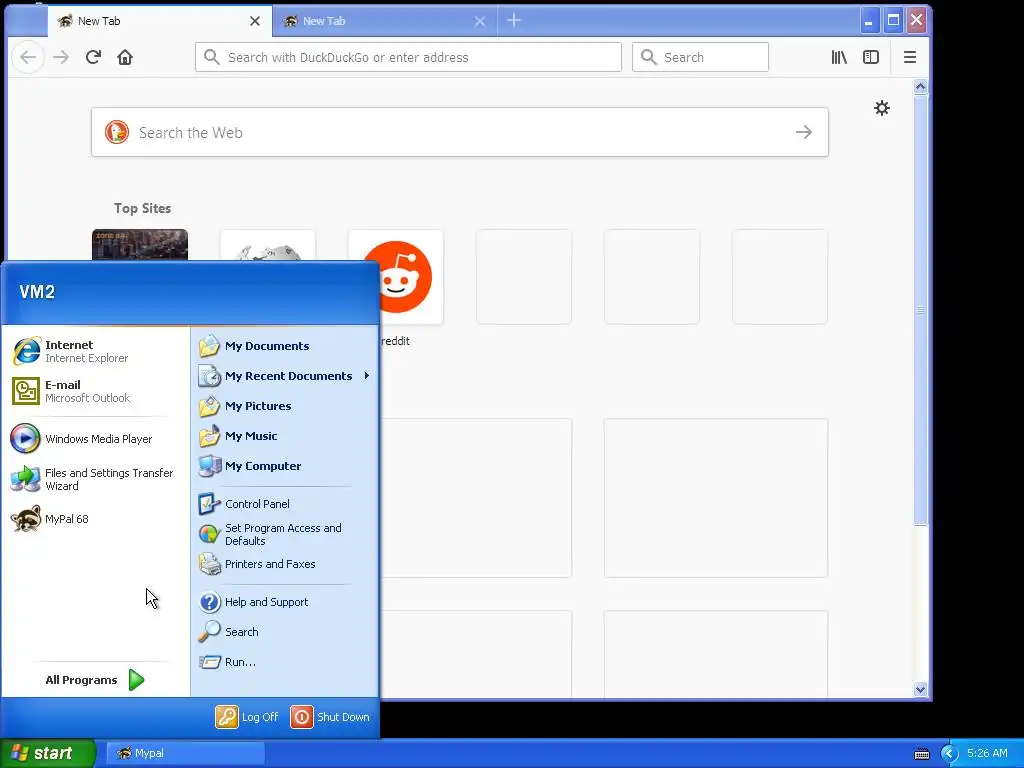The height and width of the screenshot is (768, 1024).
Task: Open My Pictures folder
Action: (285, 406)
